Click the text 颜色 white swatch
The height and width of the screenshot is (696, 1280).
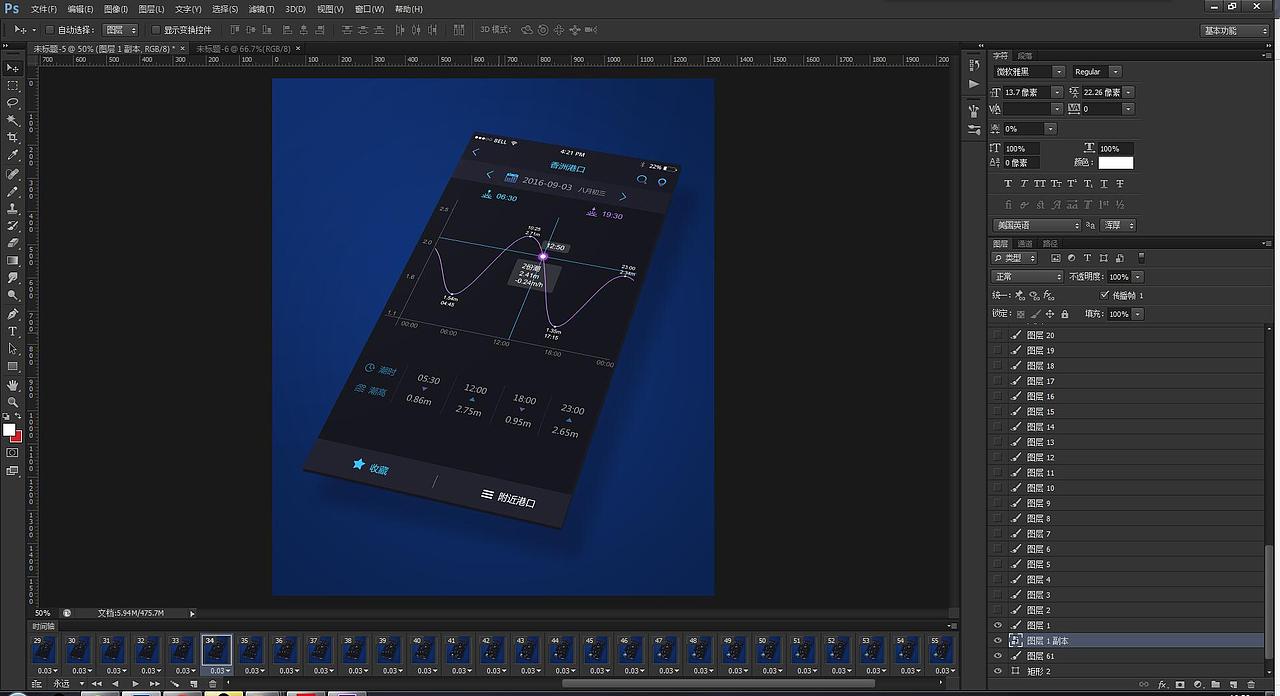(x=1116, y=163)
